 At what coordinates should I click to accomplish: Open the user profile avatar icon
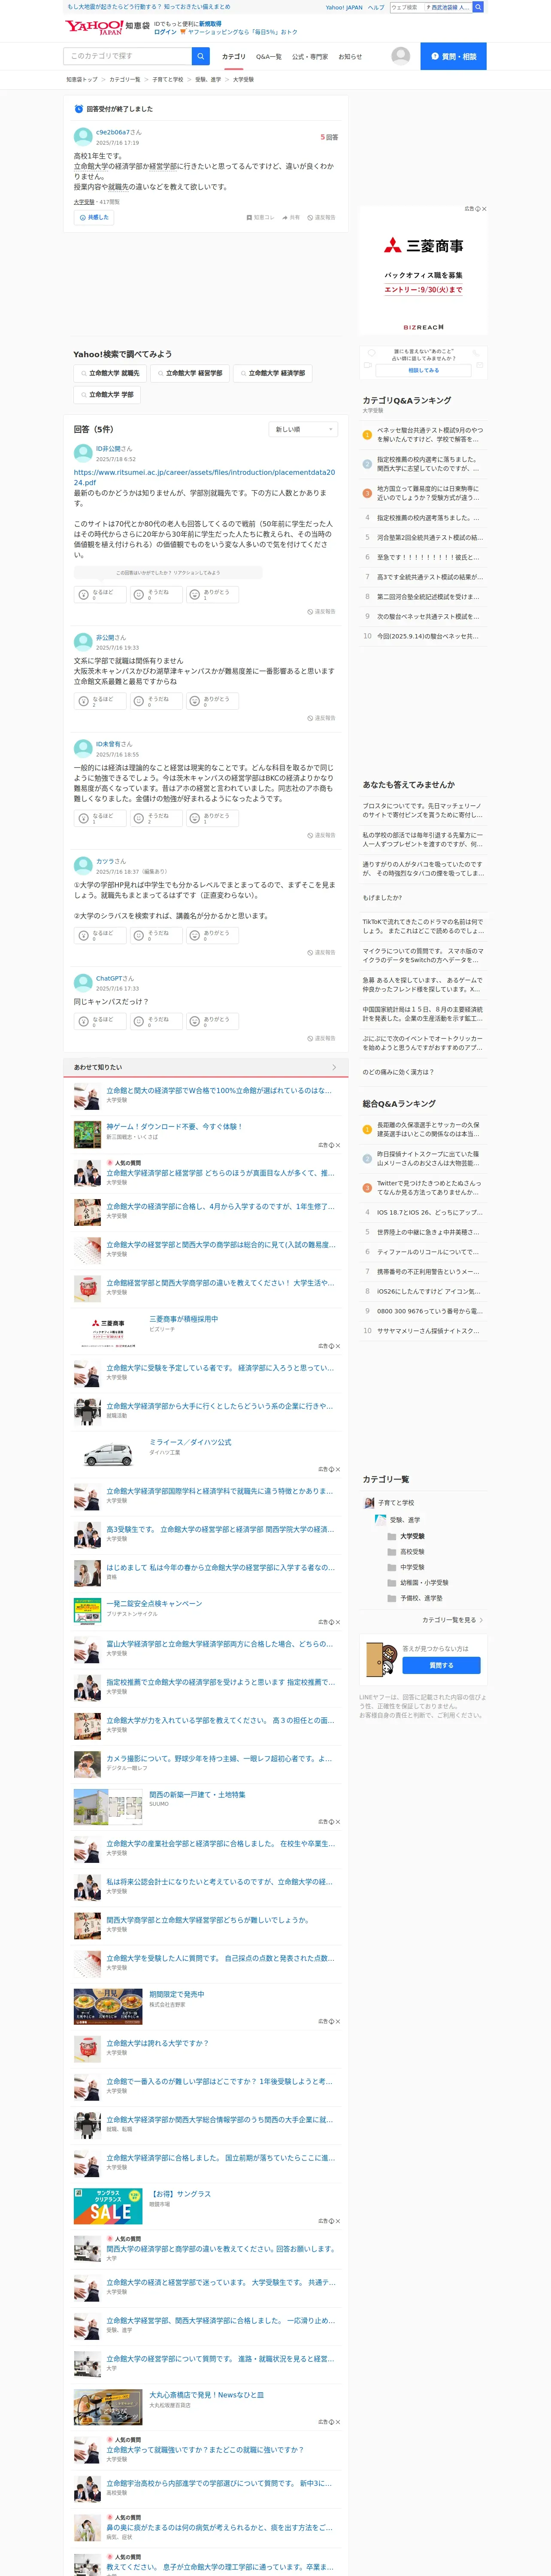[x=401, y=56]
